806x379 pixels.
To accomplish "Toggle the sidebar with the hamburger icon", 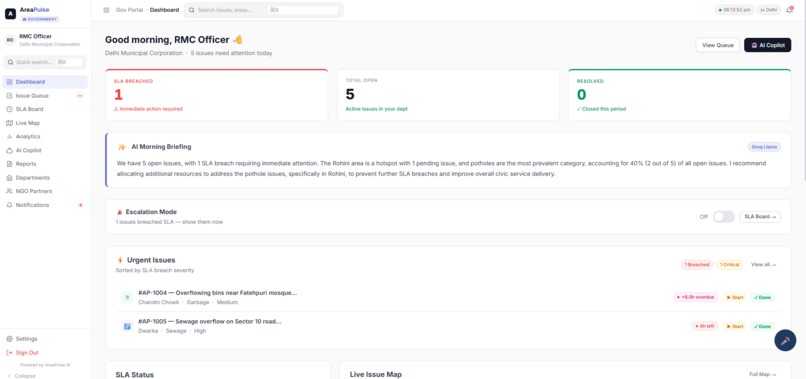I will [106, 10].
